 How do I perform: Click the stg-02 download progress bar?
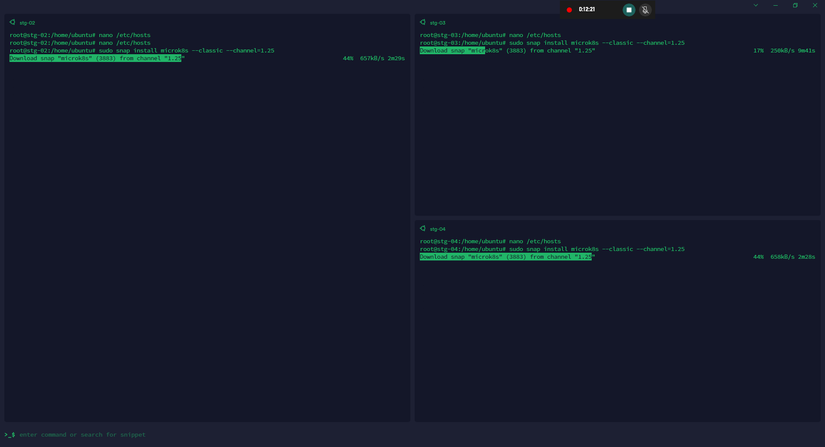[97, 58]
